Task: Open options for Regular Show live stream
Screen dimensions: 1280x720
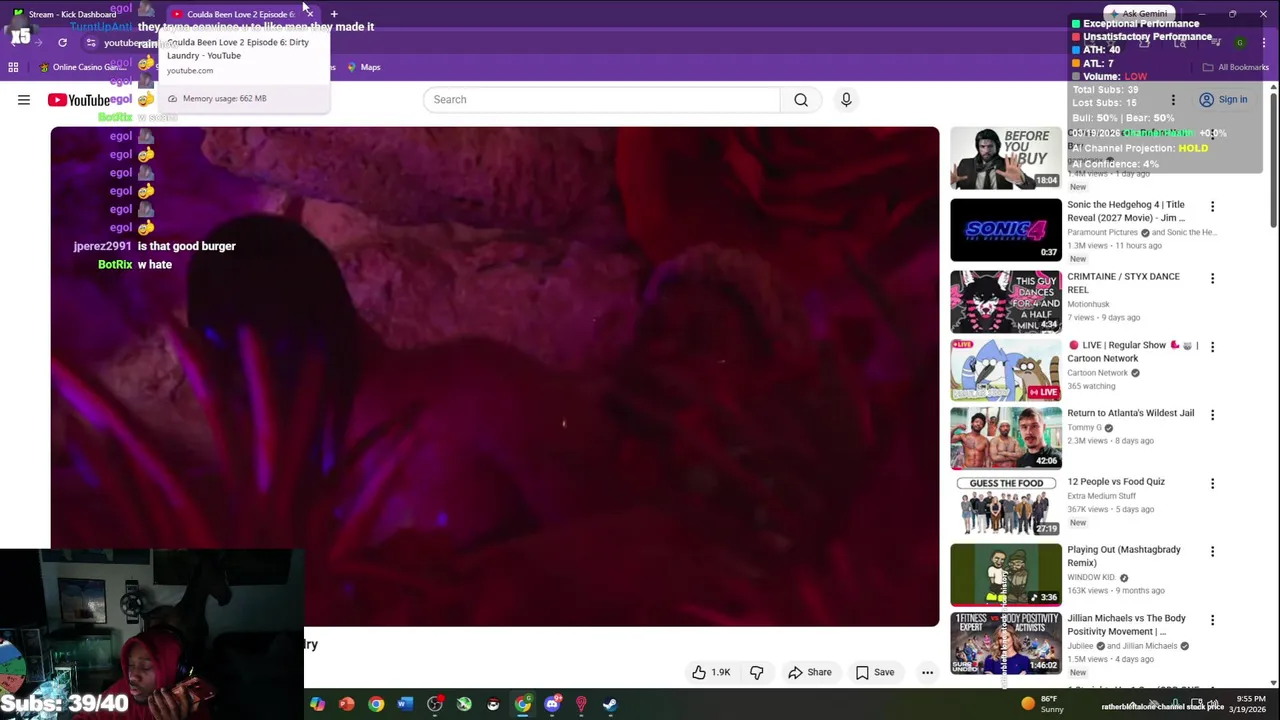Action: pos(1212,347)
